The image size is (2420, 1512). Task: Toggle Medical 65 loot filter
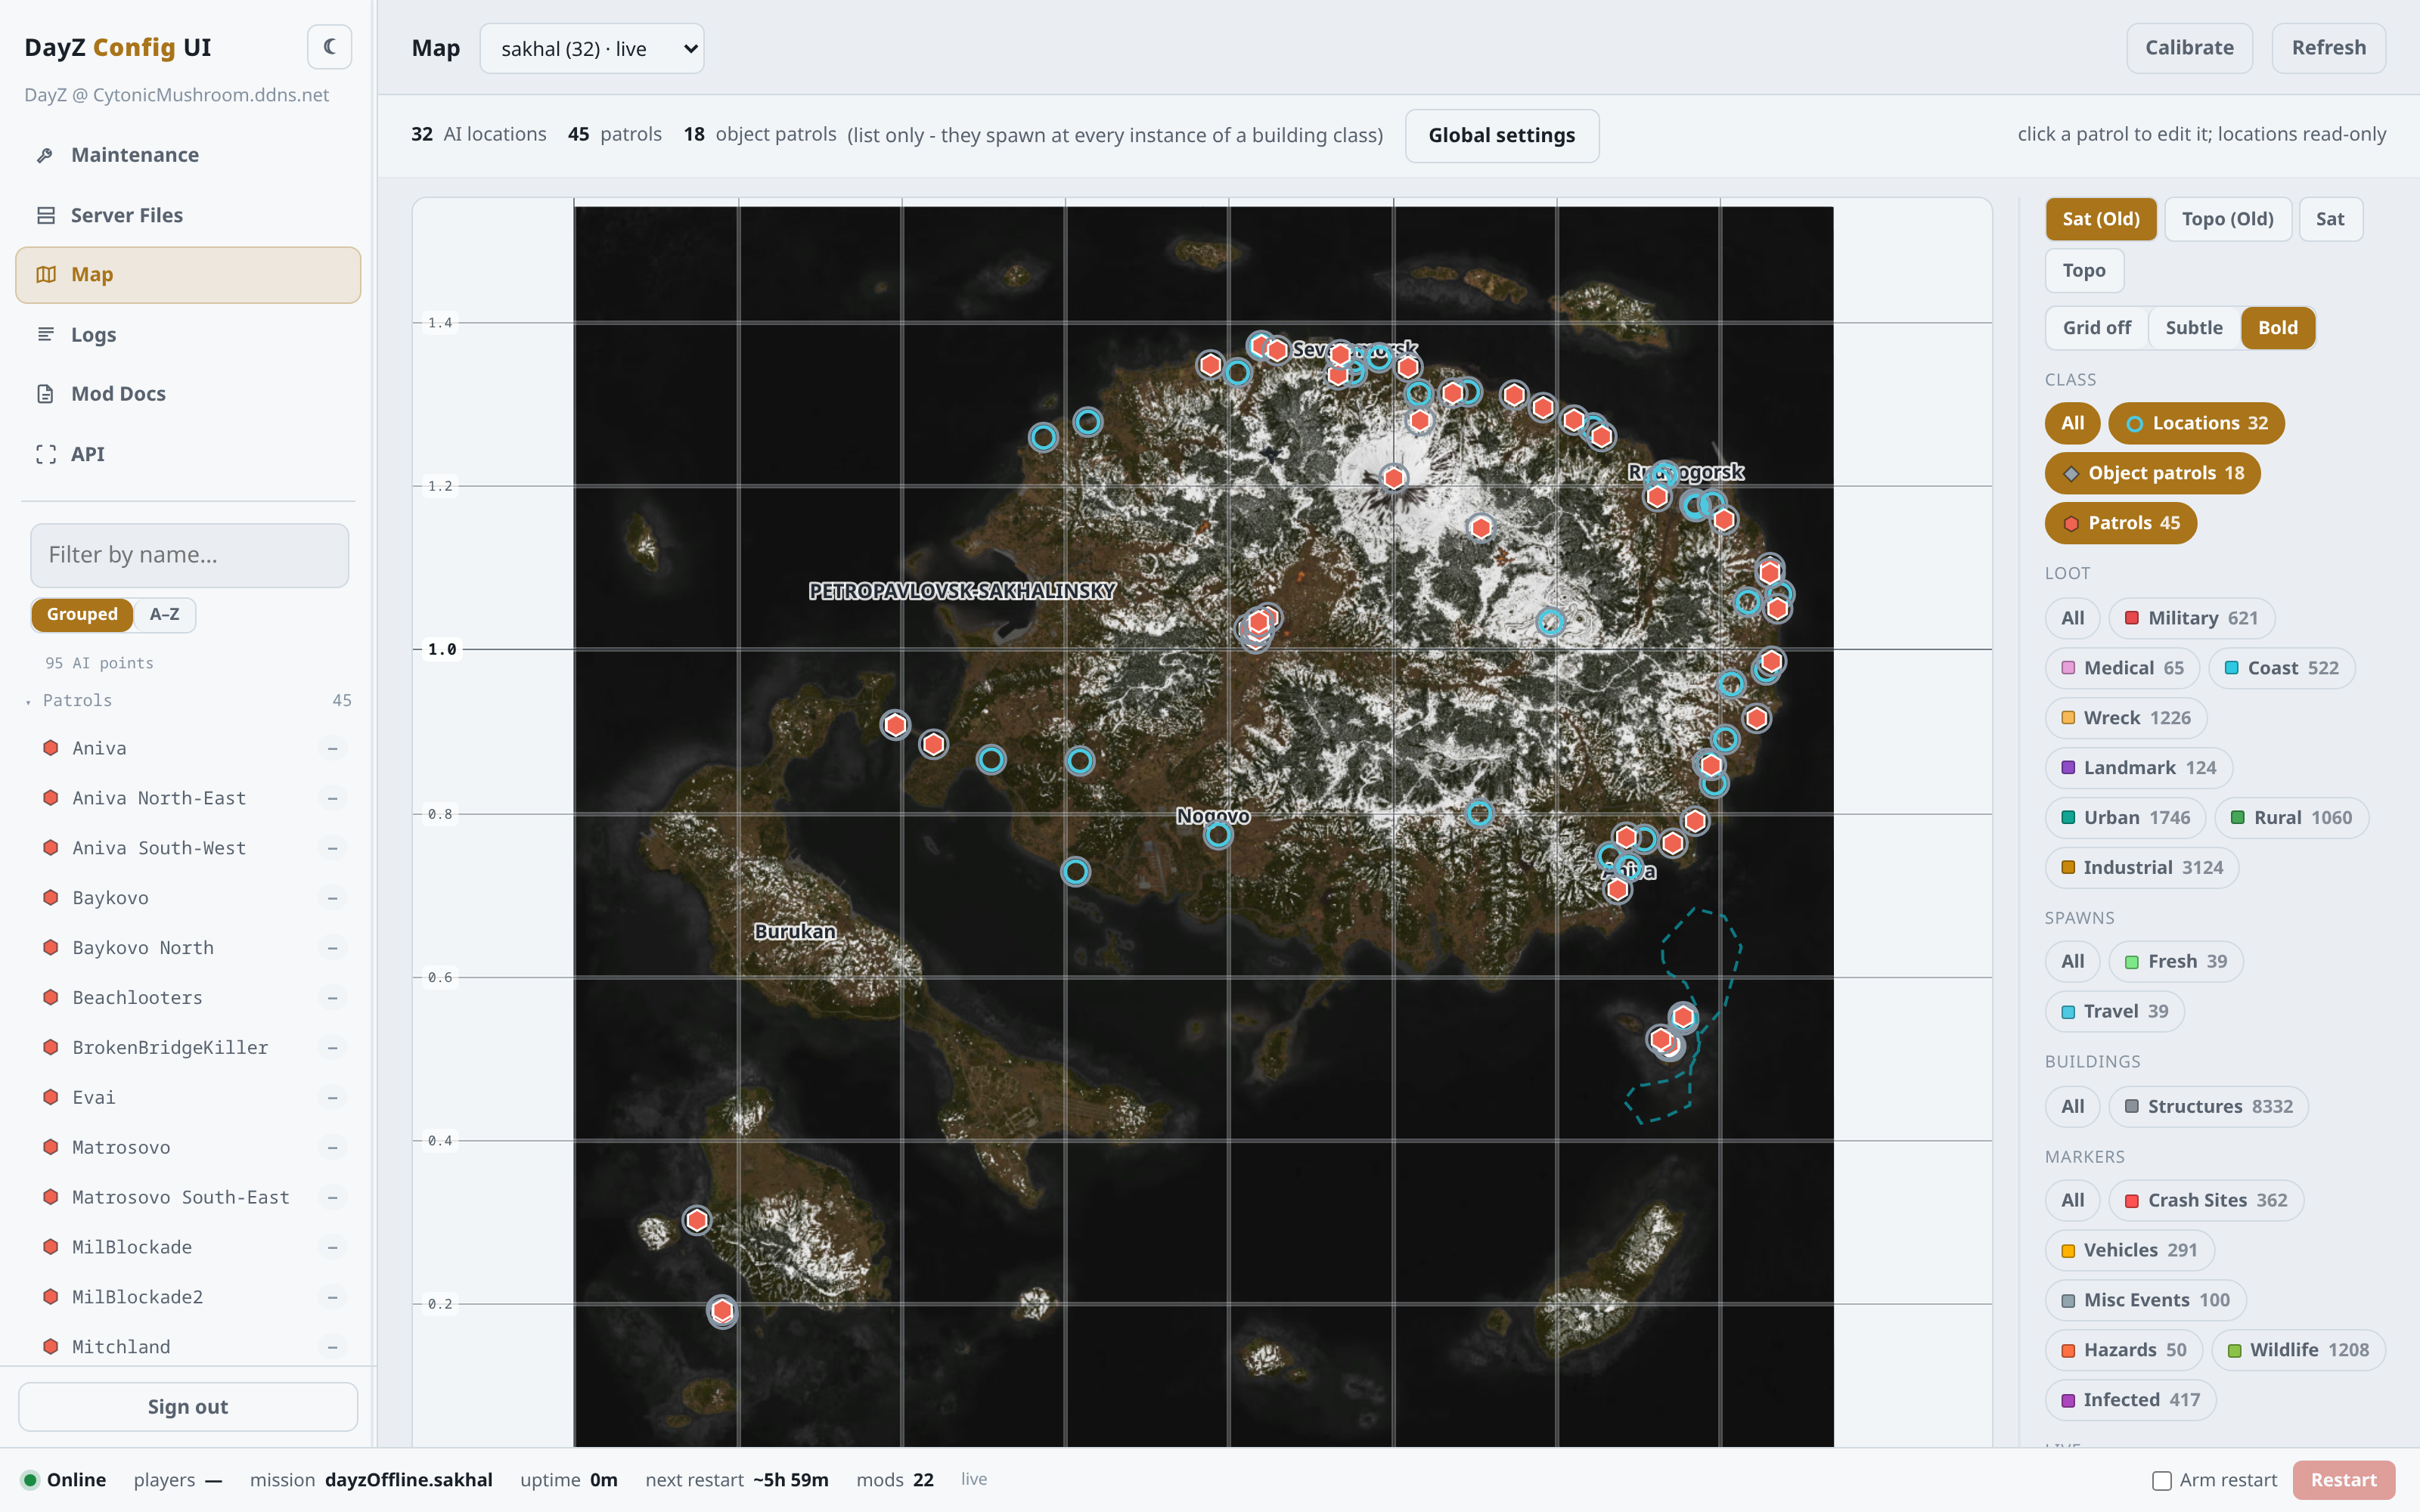pos(2122,668)
